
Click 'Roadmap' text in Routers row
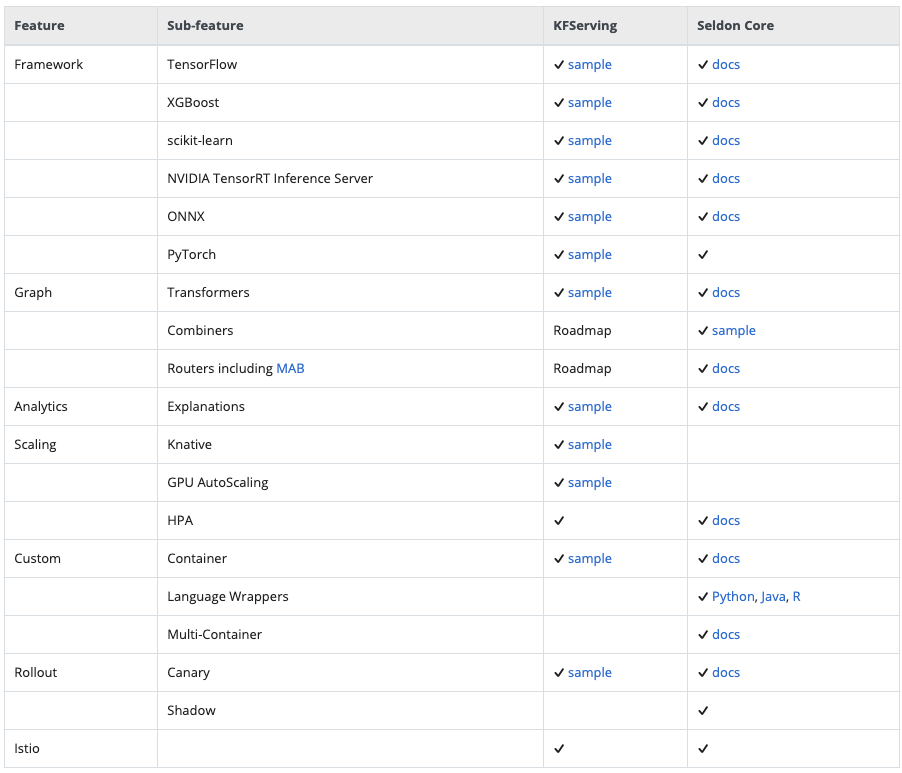click(x=582, y=368)
